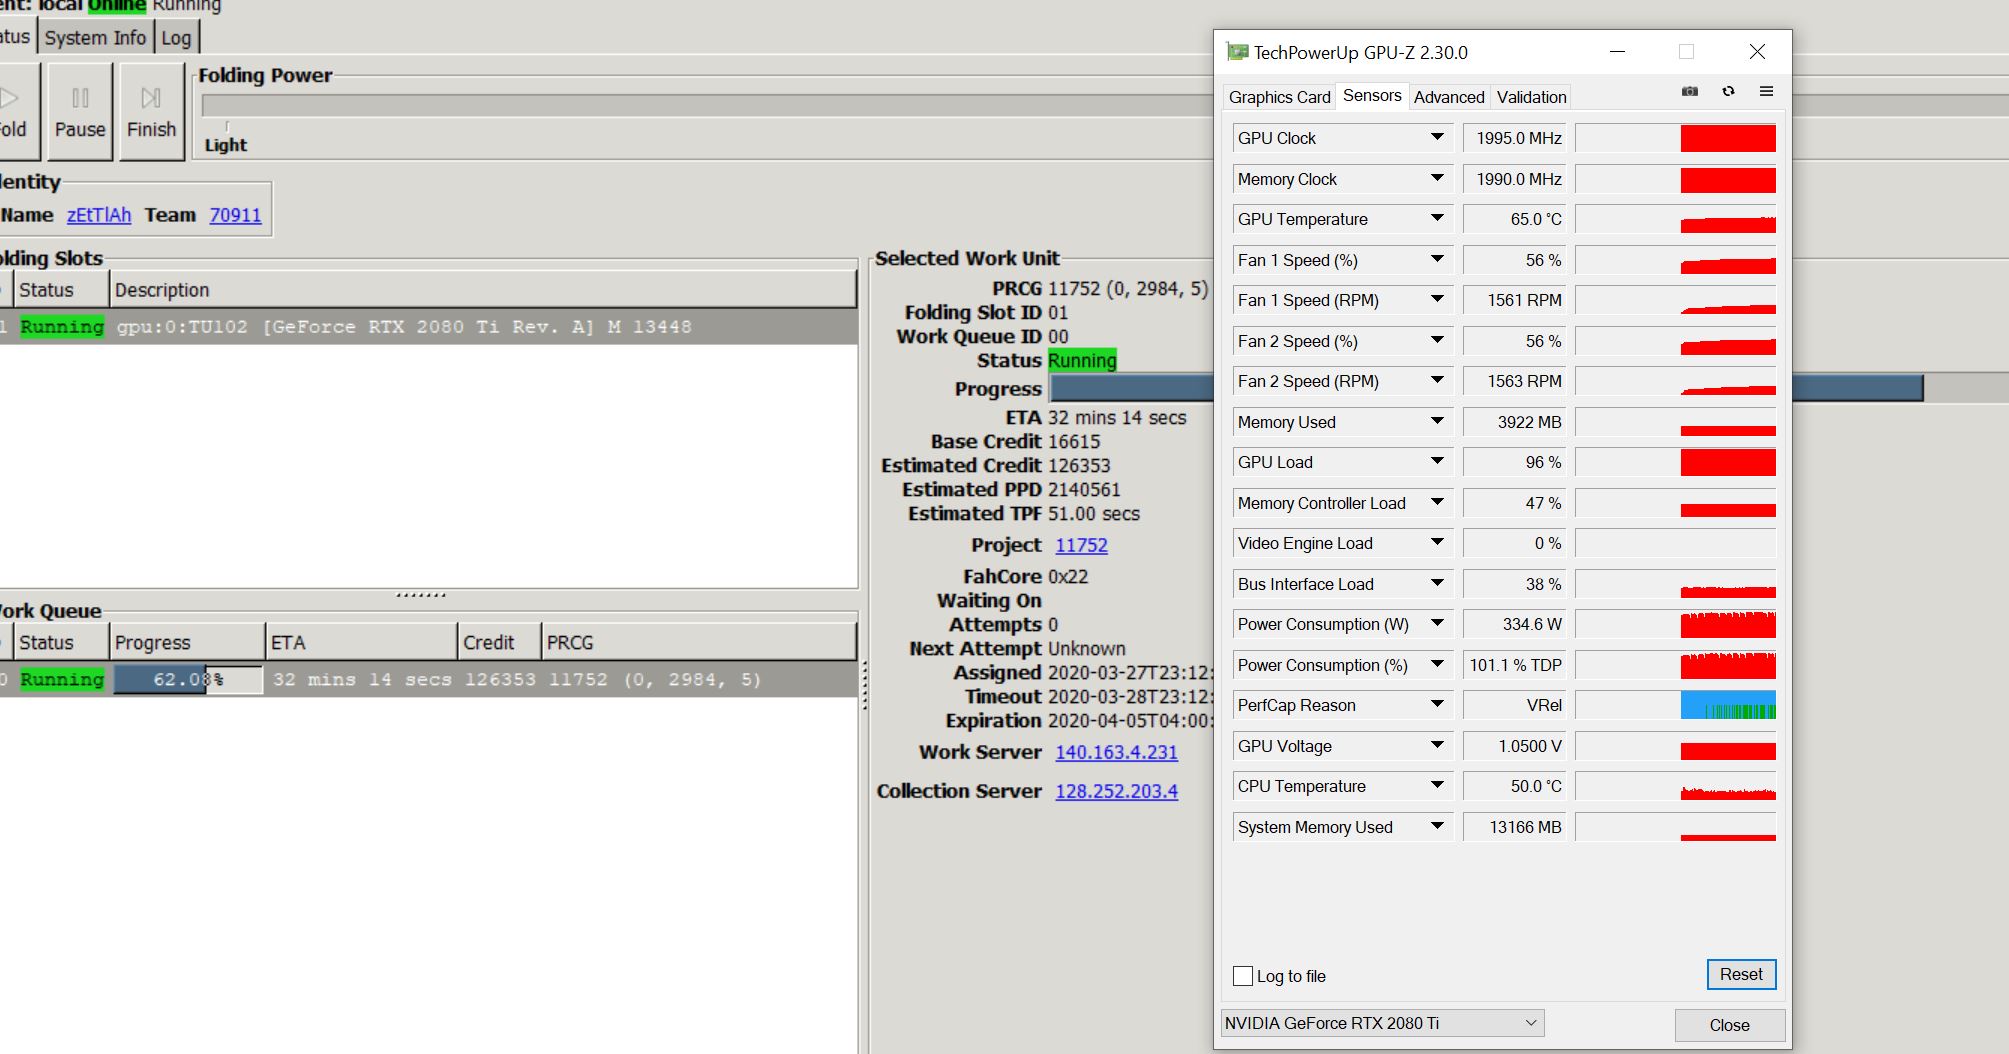The image size is (2009, 1054).
Task: Click the GPU Load history graph
Action: coord(1675,462)
